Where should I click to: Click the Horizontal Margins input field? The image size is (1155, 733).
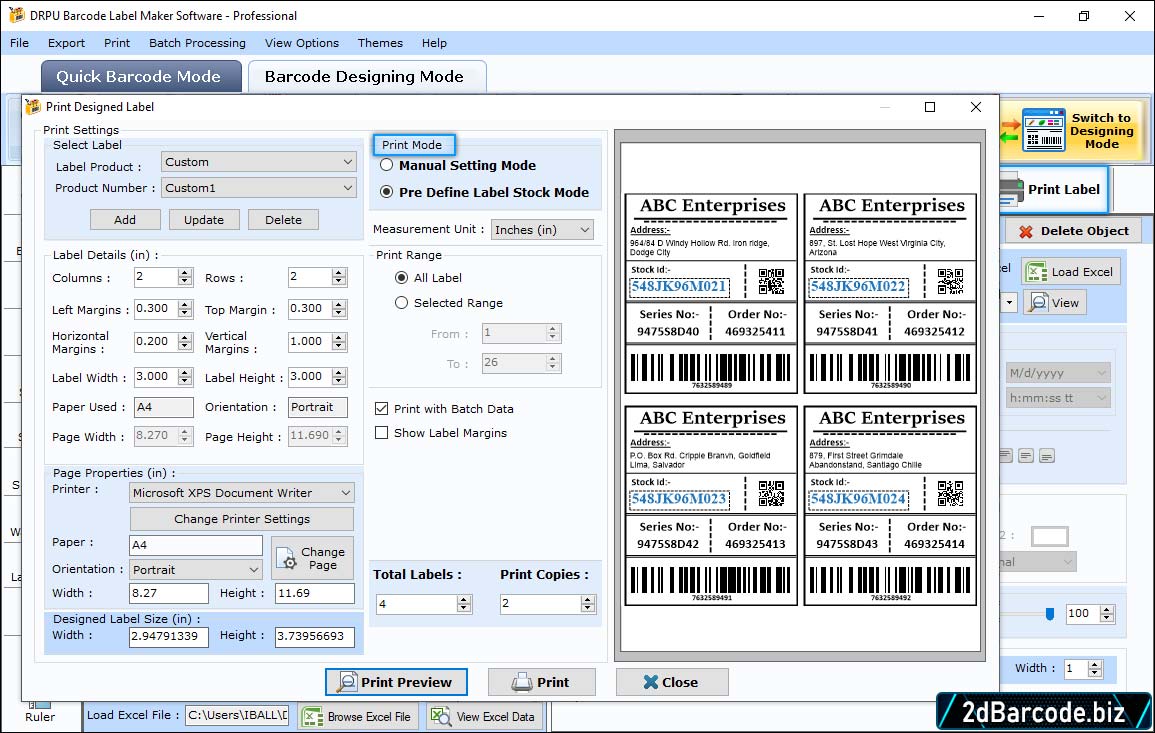click(156, 342)
